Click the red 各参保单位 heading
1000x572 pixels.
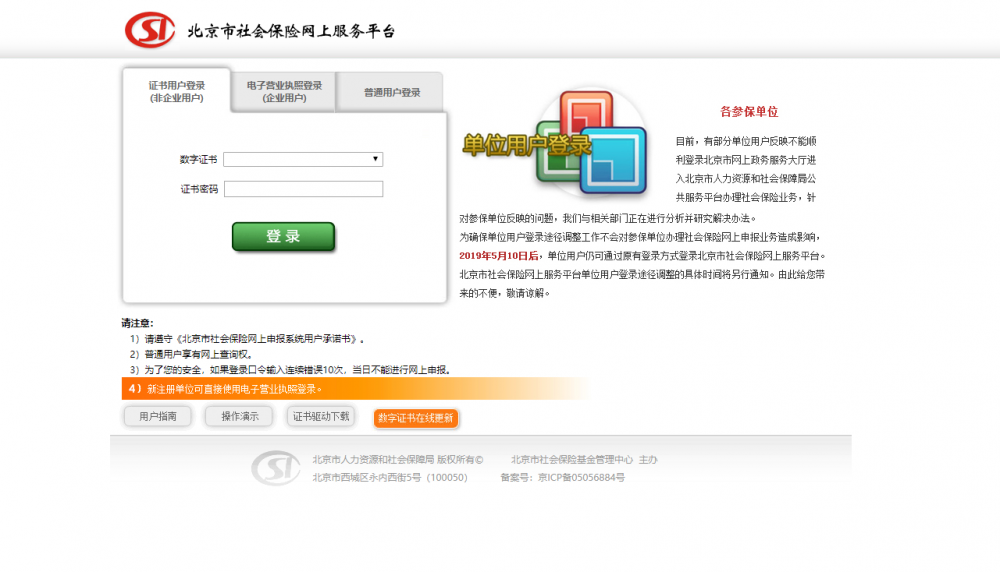[x=749, y=112]
